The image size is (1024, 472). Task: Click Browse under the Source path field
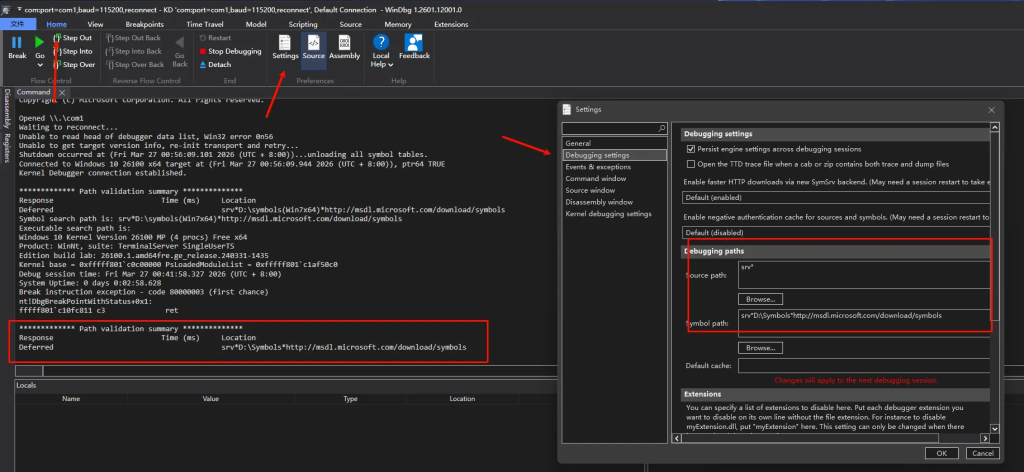(760, 300)
